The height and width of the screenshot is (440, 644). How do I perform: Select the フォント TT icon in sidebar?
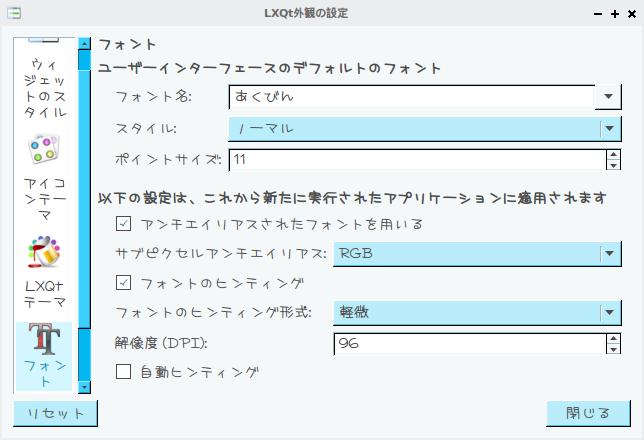[x=44, y=339]
